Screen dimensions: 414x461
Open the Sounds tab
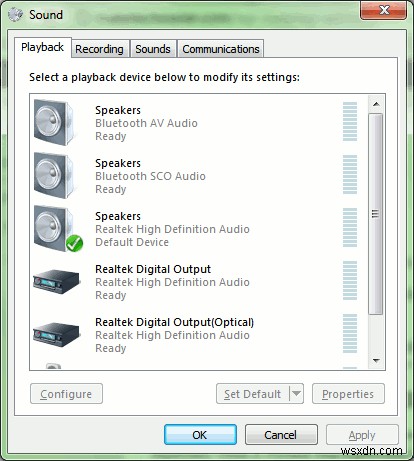pos(153,49)
